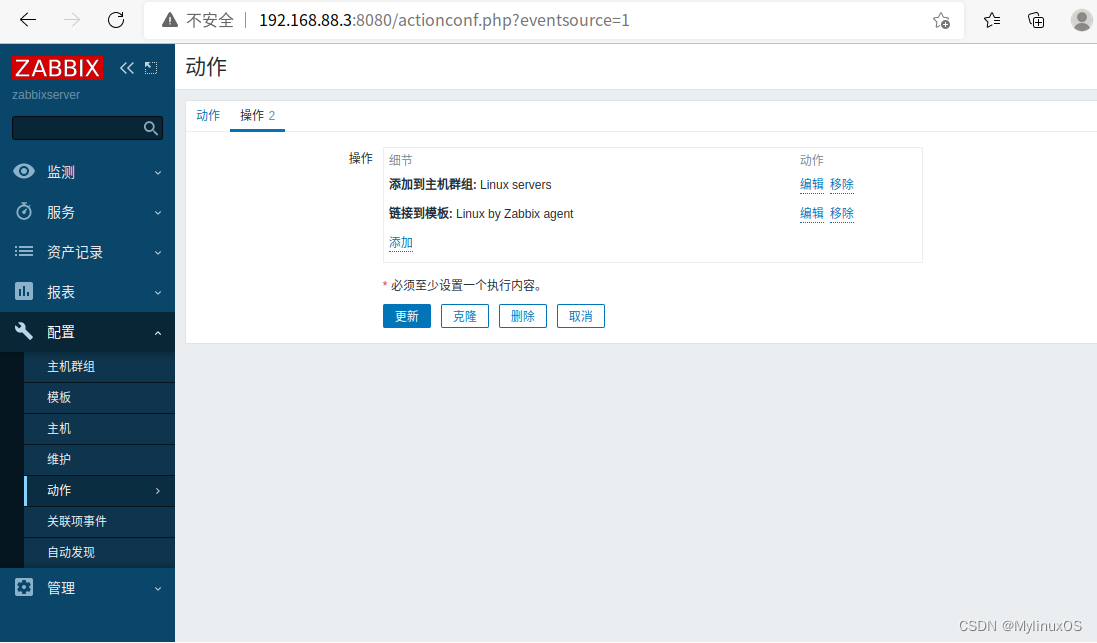
Task: Click the sidebar search magnifier icon
Action: point(150,128)
